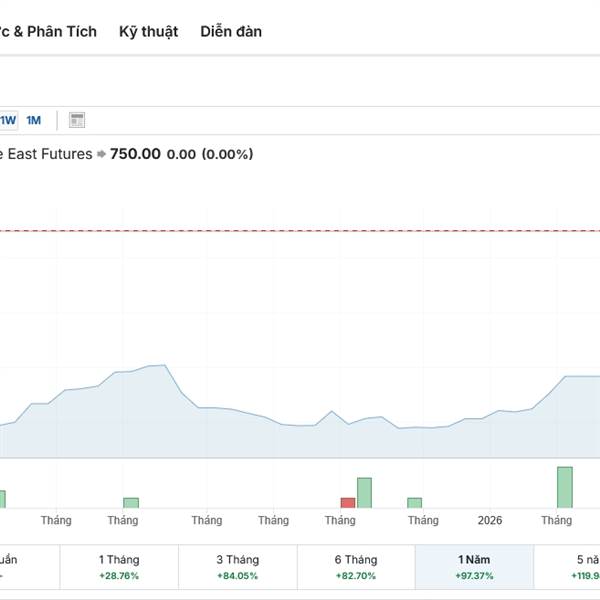Click the news layout icon in chart toolbar

pyautogui.click(x=77, y=121)
